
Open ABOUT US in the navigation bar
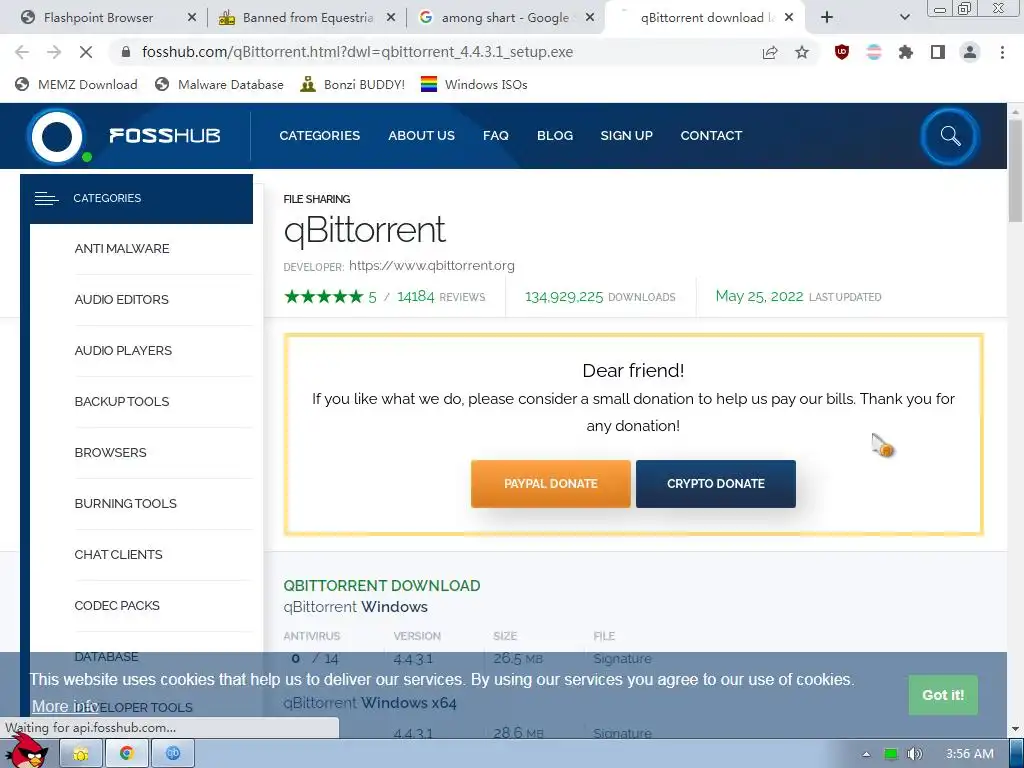coord(421,136)
